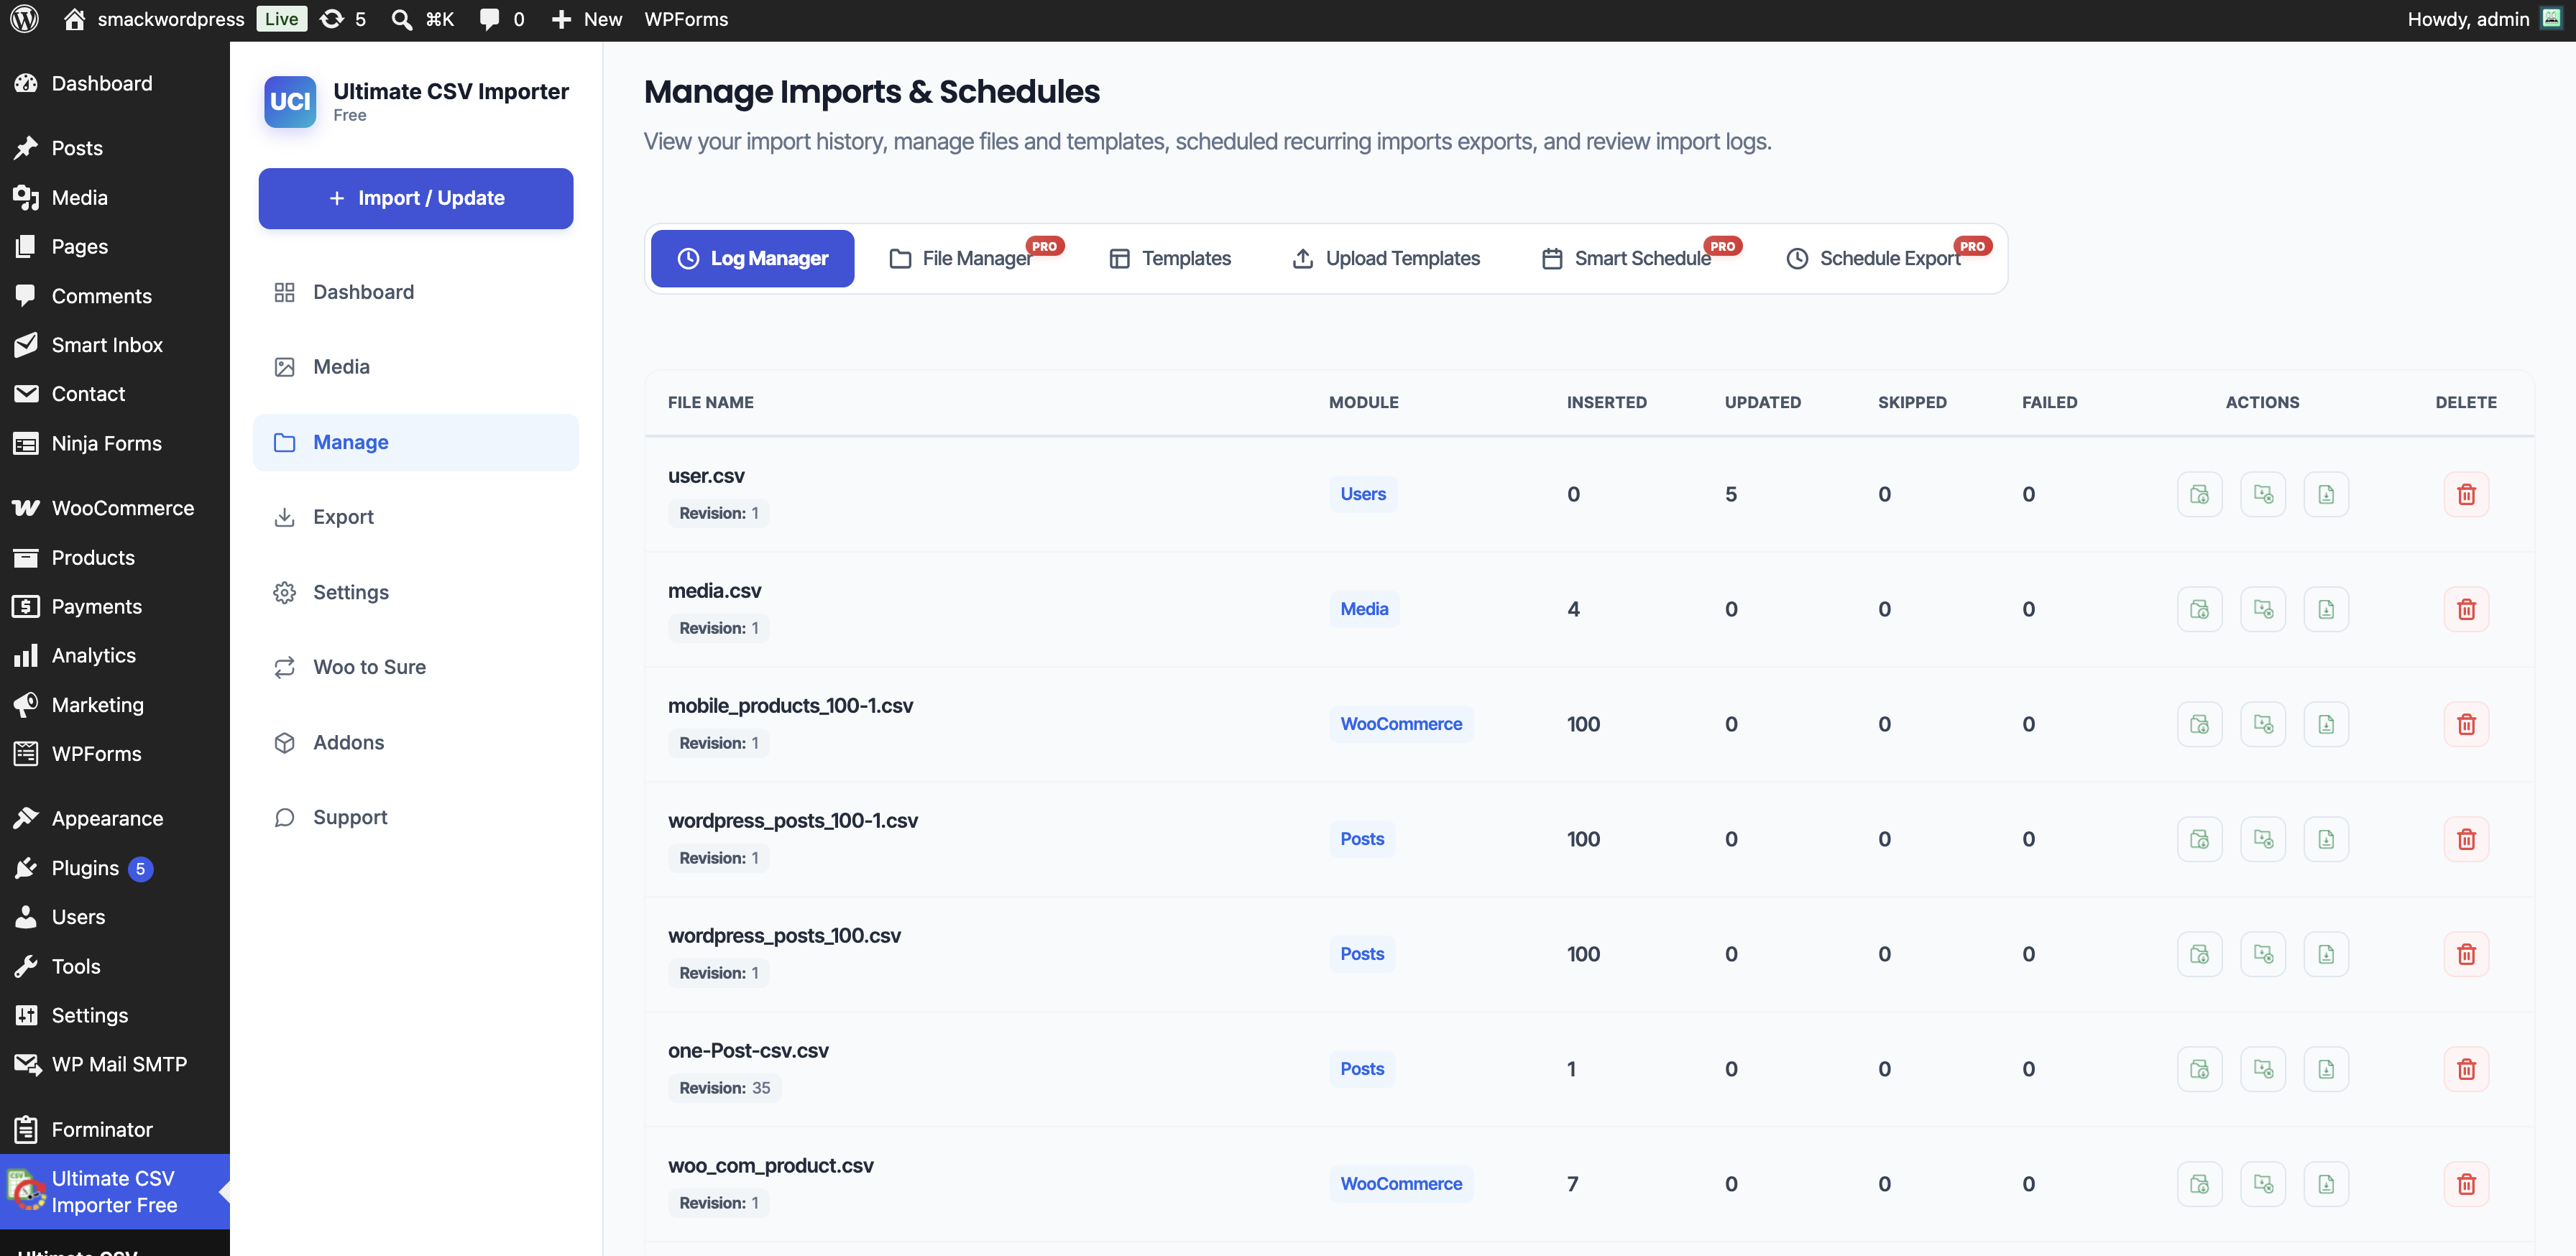
Task: Click the file download icon for media.csv
Action: click(2326, 609)
